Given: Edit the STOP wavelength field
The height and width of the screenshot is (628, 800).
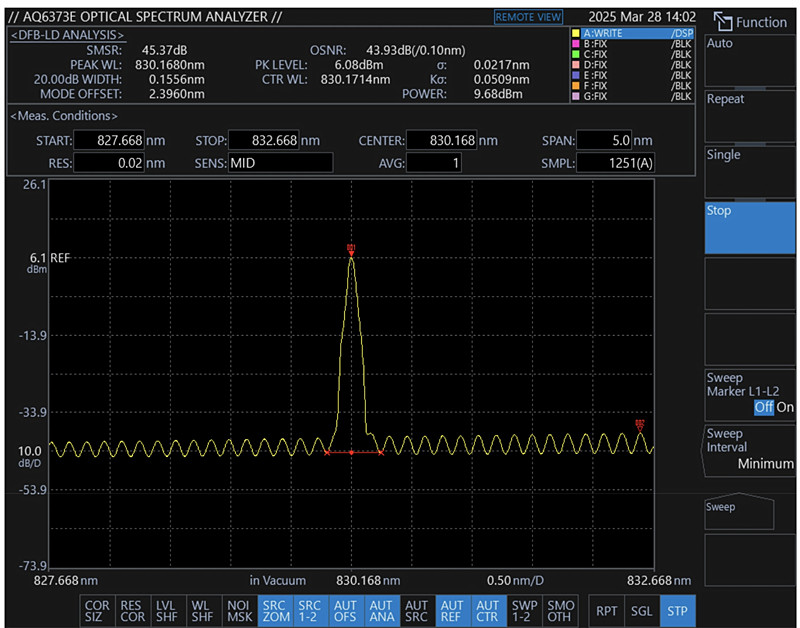Looking at the screenshot, I should [x=263, y=140].
